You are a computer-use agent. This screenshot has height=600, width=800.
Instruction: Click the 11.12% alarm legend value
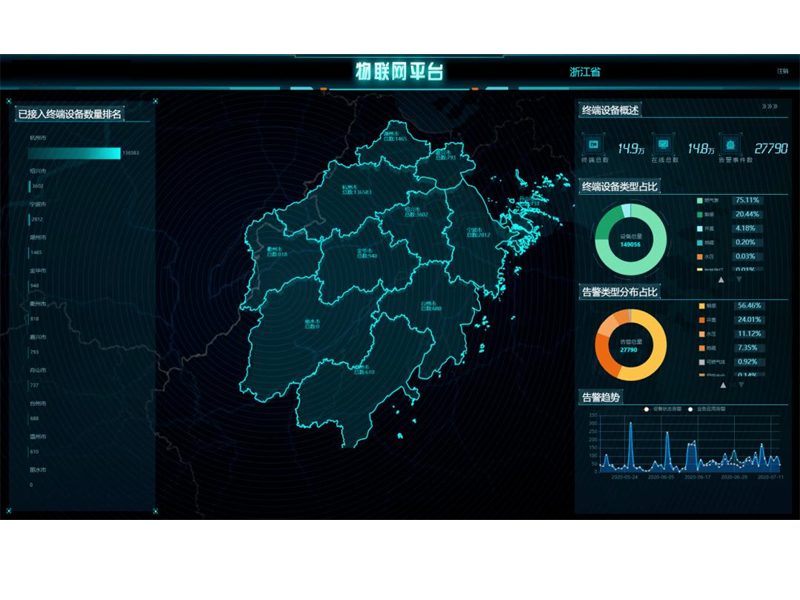tap(749, 334)
